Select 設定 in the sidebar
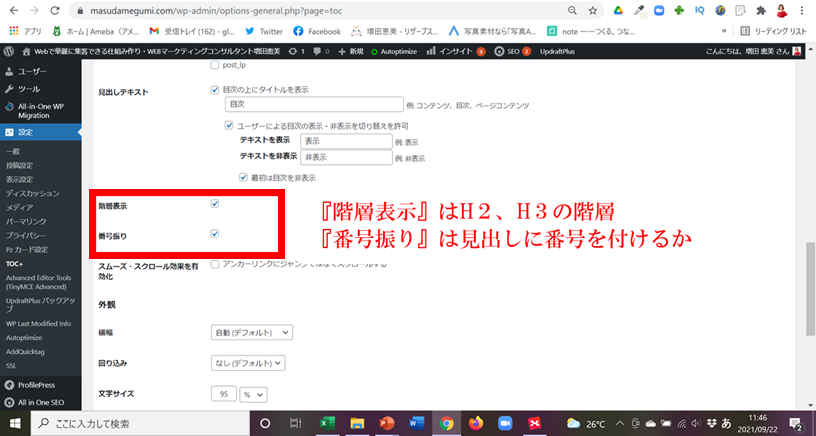816x436 pixels. 41,132
